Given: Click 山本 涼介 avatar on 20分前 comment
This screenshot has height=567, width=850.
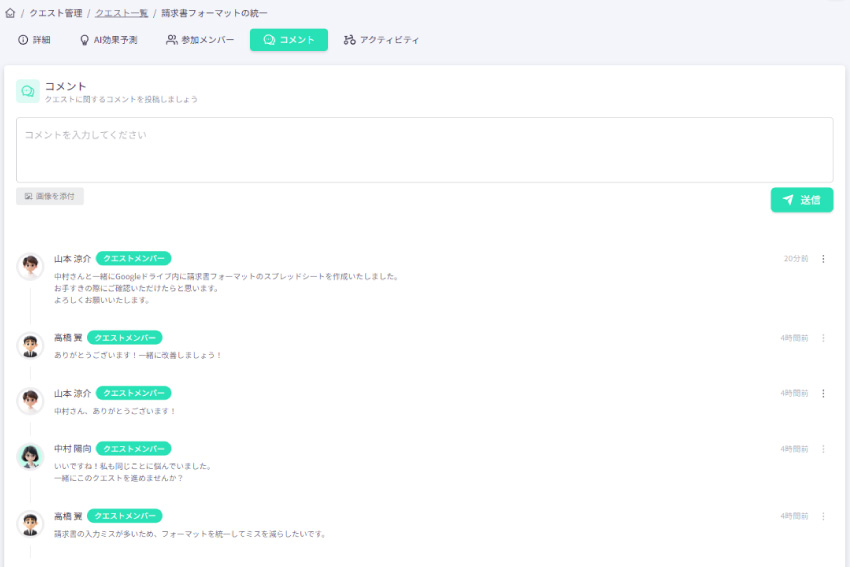Looking at the screenshot, I should [x=30, y=266].
